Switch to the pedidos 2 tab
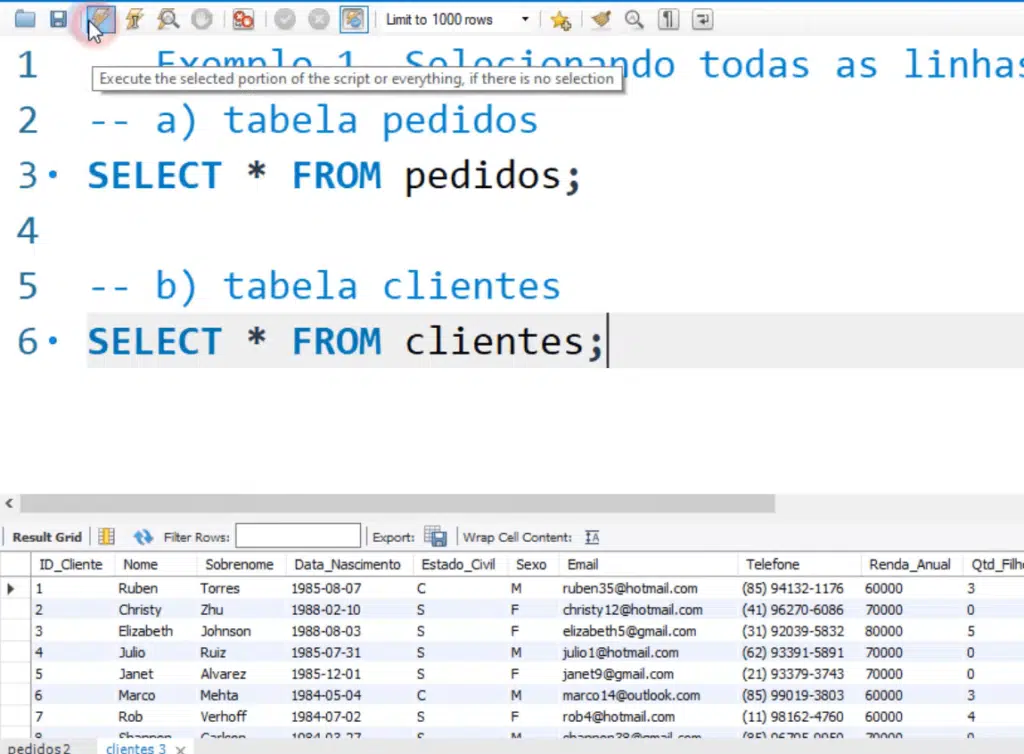This screenshot has width=1024, height=754. [39, 748]
